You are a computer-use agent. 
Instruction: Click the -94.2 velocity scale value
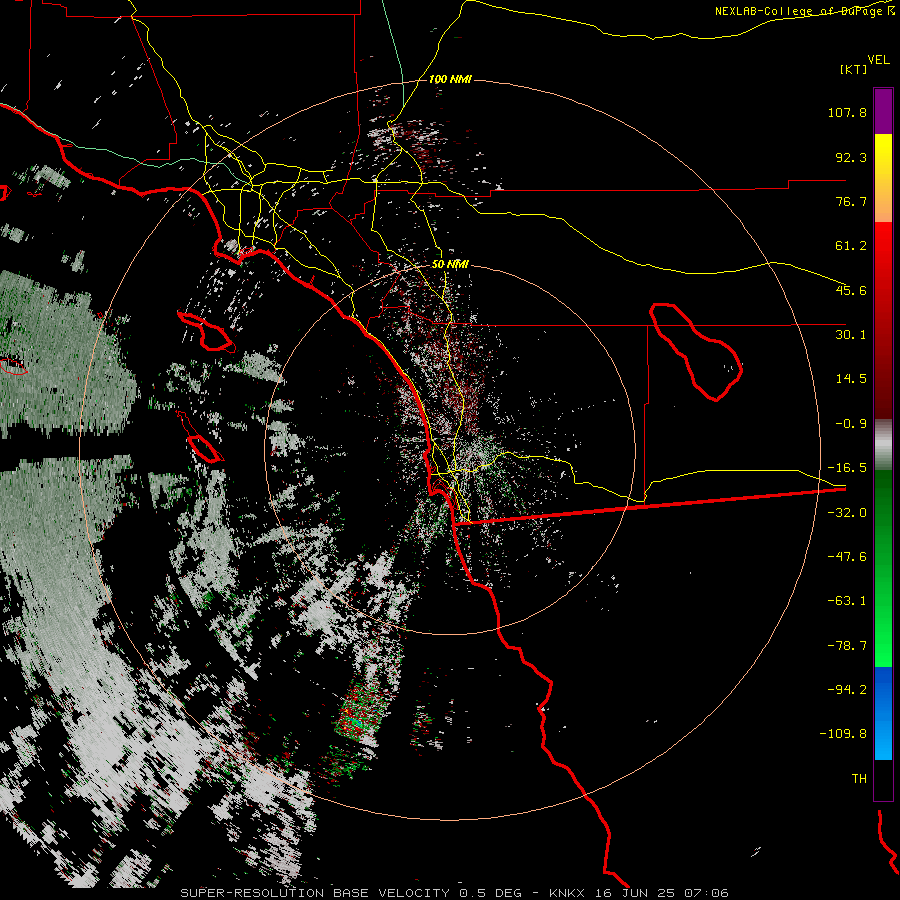point(847,690)
